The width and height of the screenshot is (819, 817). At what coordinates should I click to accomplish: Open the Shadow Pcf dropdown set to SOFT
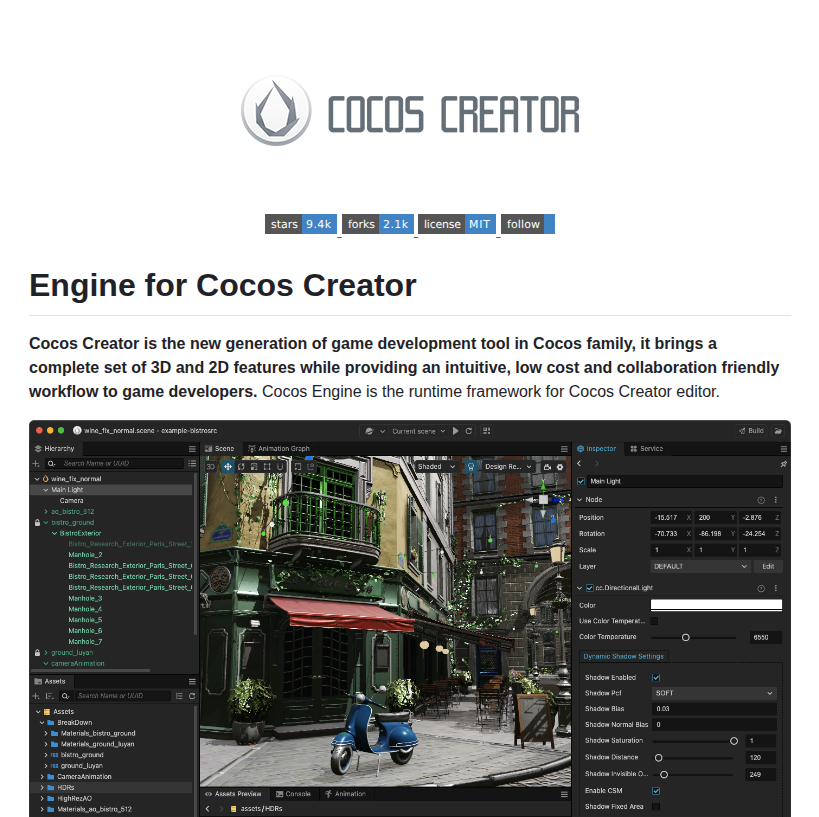pyautogui.click(x=713, y=693)
